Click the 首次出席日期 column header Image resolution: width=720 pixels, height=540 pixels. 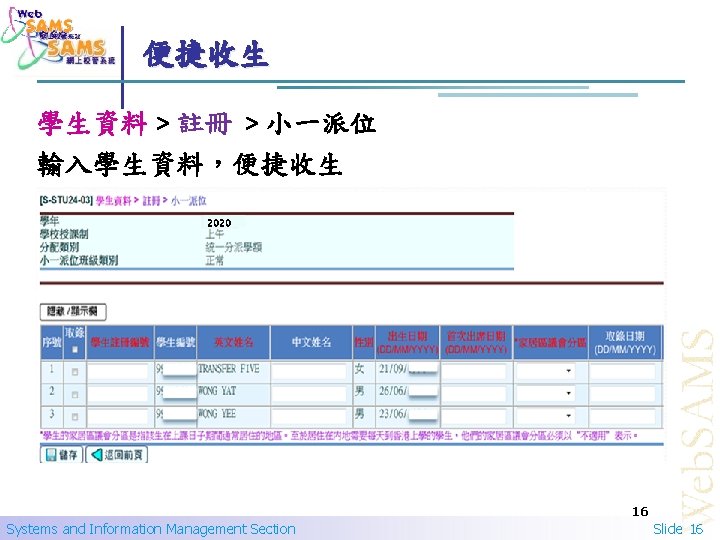click(x=476, y=343)
